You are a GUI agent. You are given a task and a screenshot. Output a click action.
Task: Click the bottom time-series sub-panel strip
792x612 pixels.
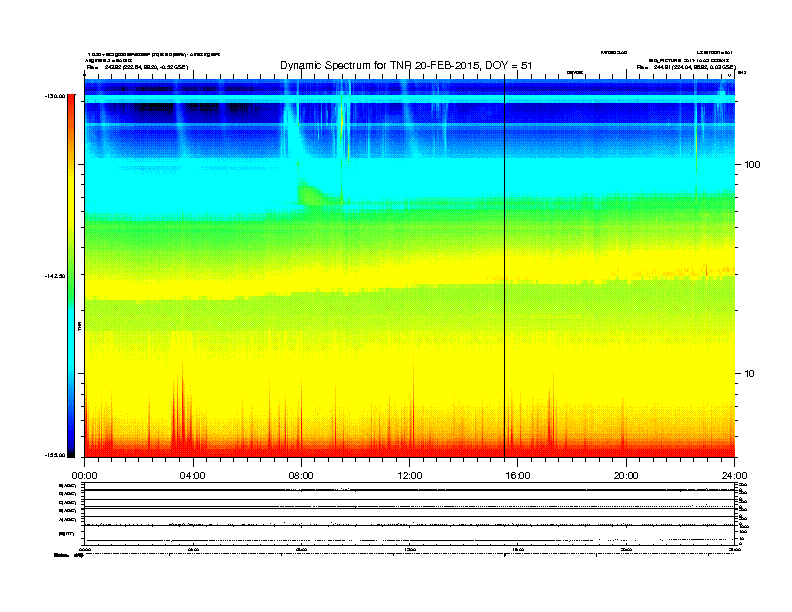click(x=410, y=513)
